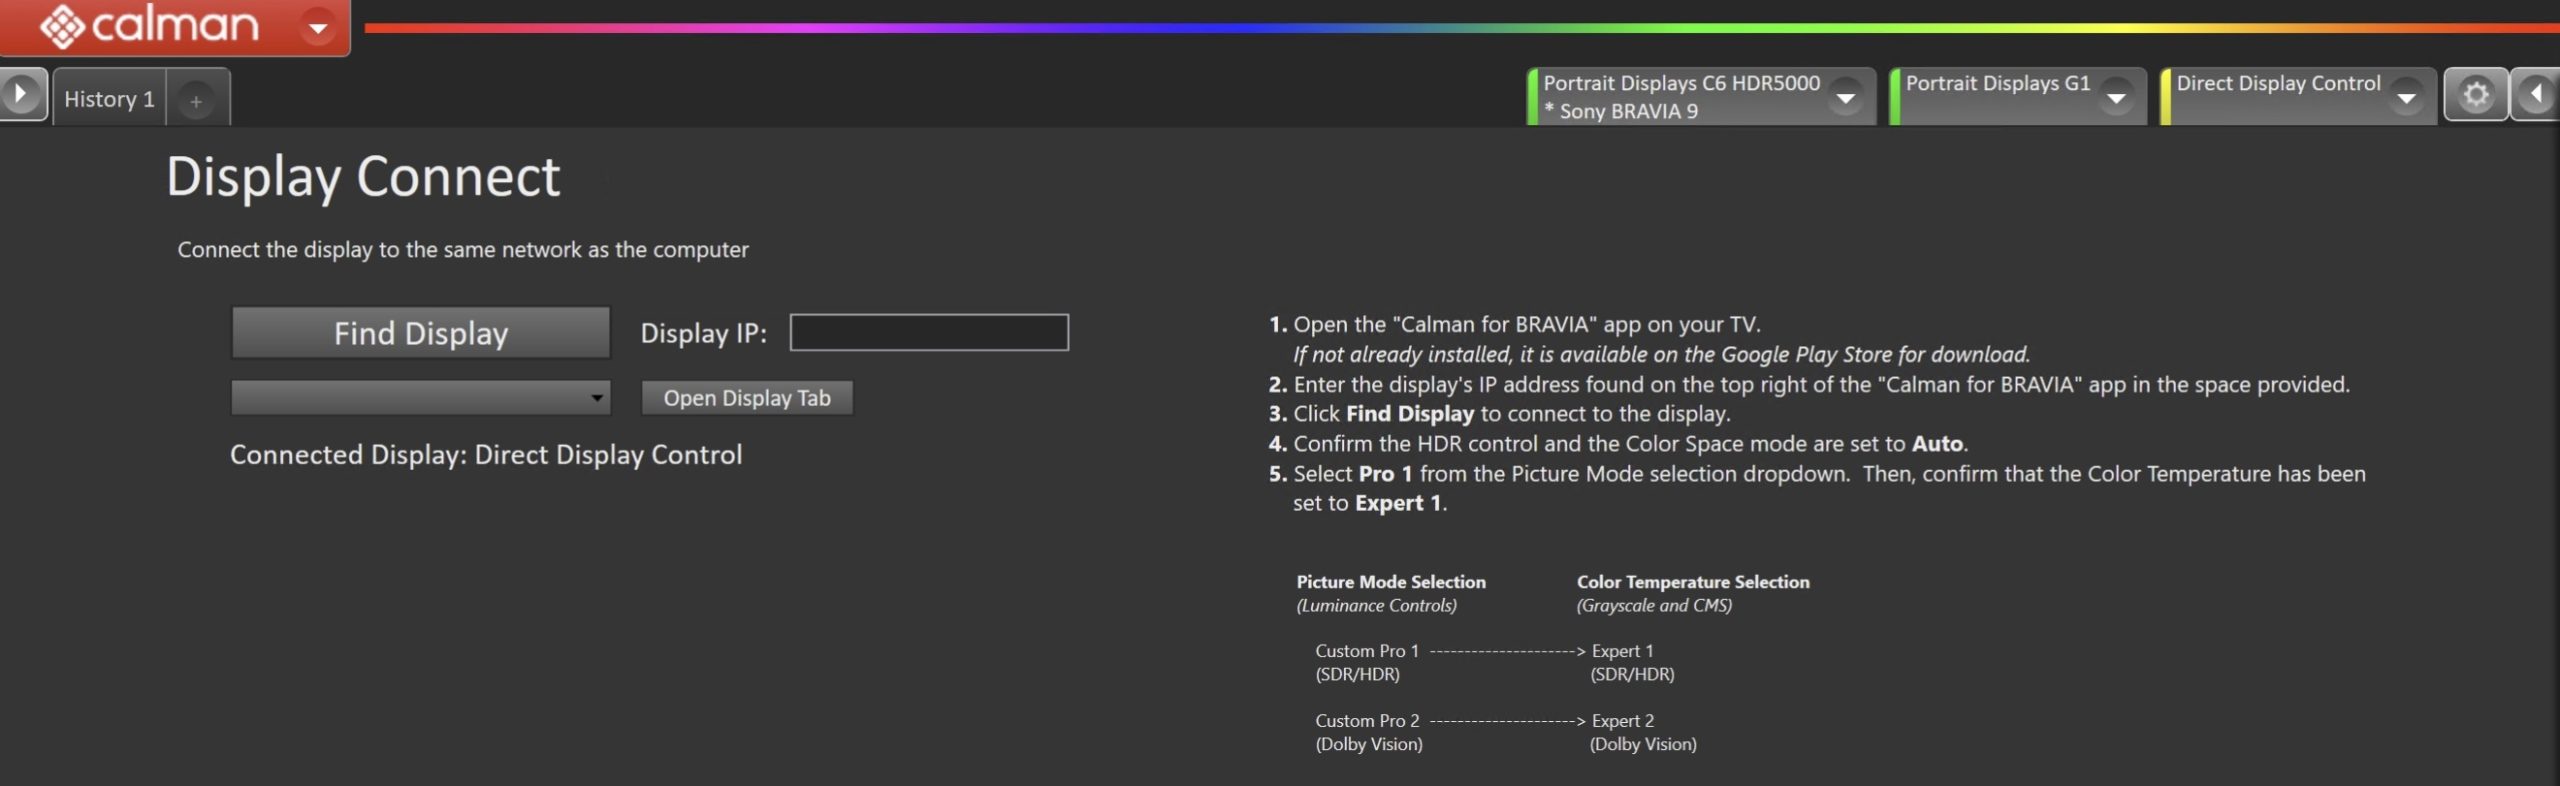Click the right-side panel collapse arrow
Screen dimensions: 2560x786
click(2537, 95)
